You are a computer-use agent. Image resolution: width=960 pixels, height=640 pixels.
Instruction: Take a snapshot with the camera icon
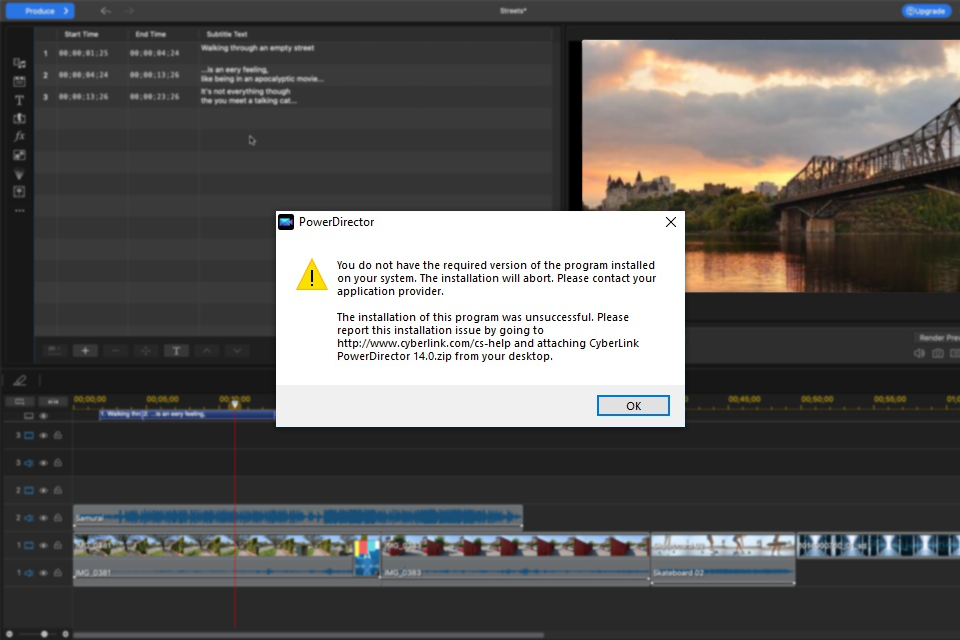pos(937,353)
